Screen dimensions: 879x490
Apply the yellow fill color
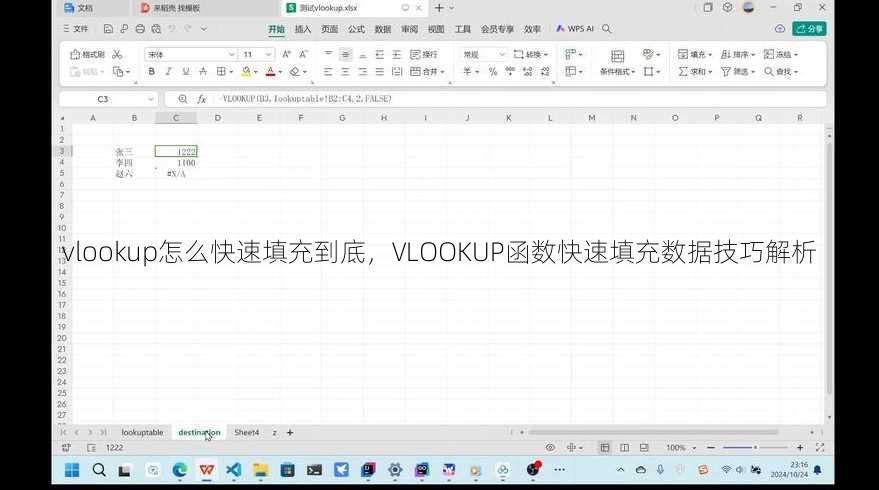point(246,72)
